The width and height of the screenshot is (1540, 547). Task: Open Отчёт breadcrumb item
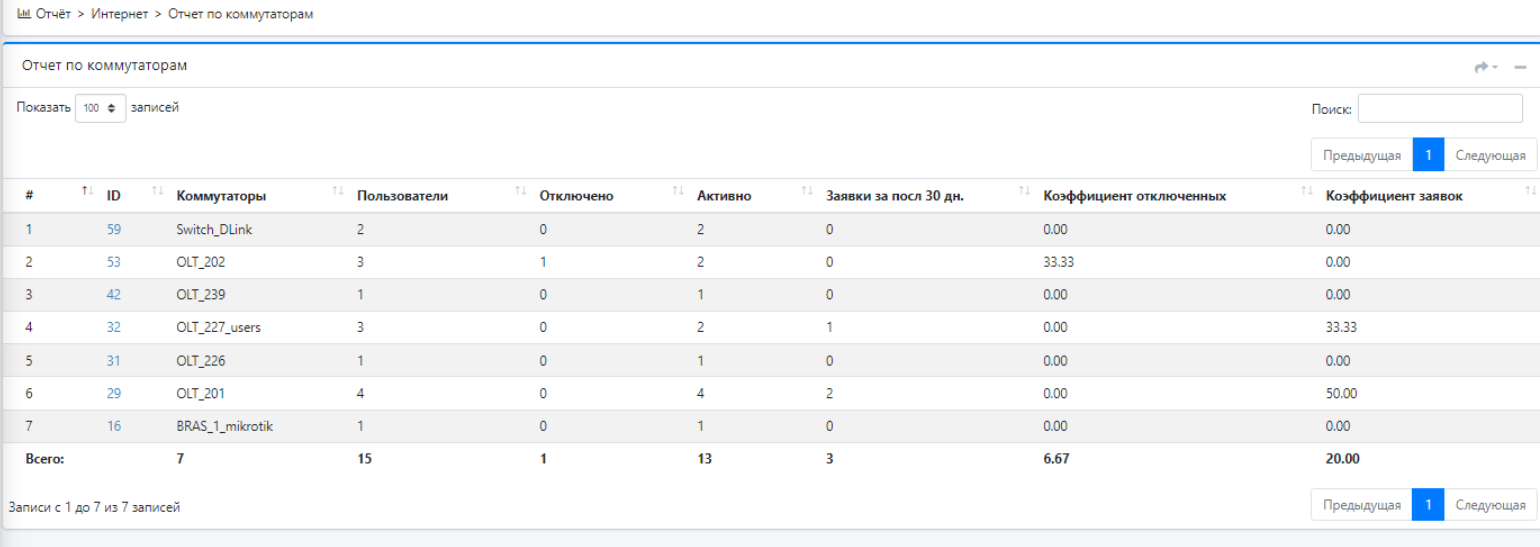[53, 14]
